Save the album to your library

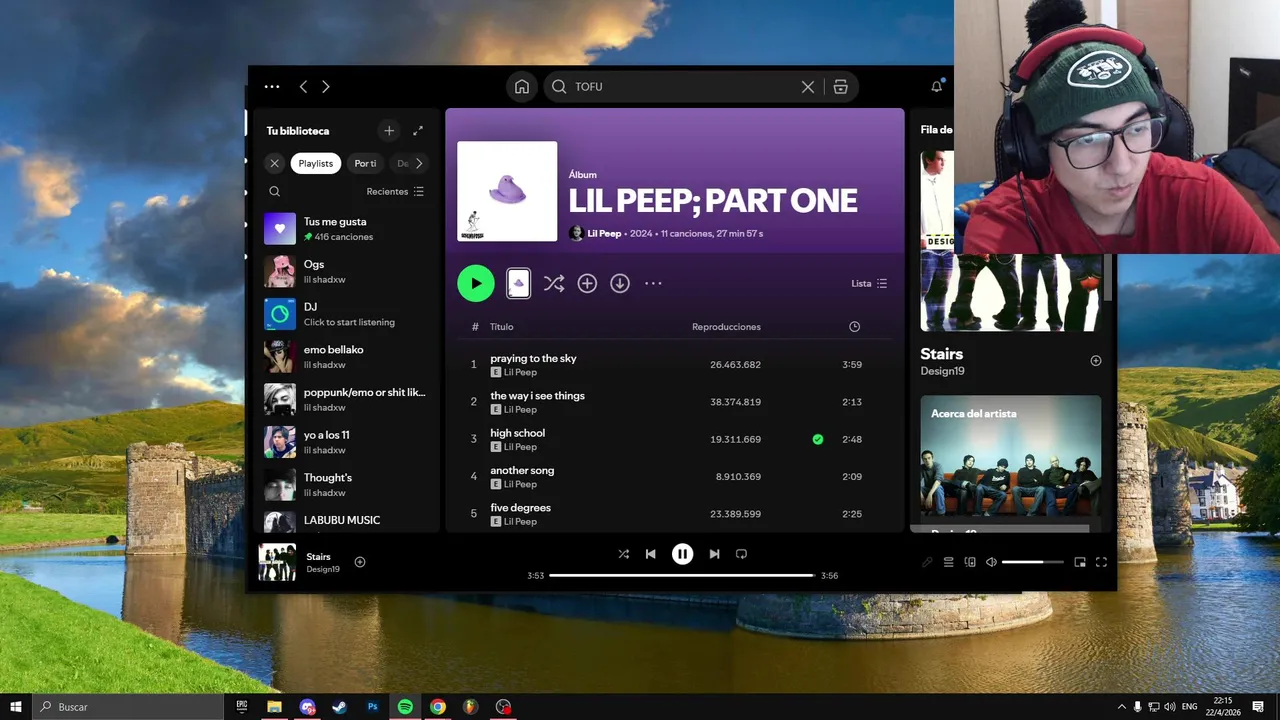tap(587, 284)
